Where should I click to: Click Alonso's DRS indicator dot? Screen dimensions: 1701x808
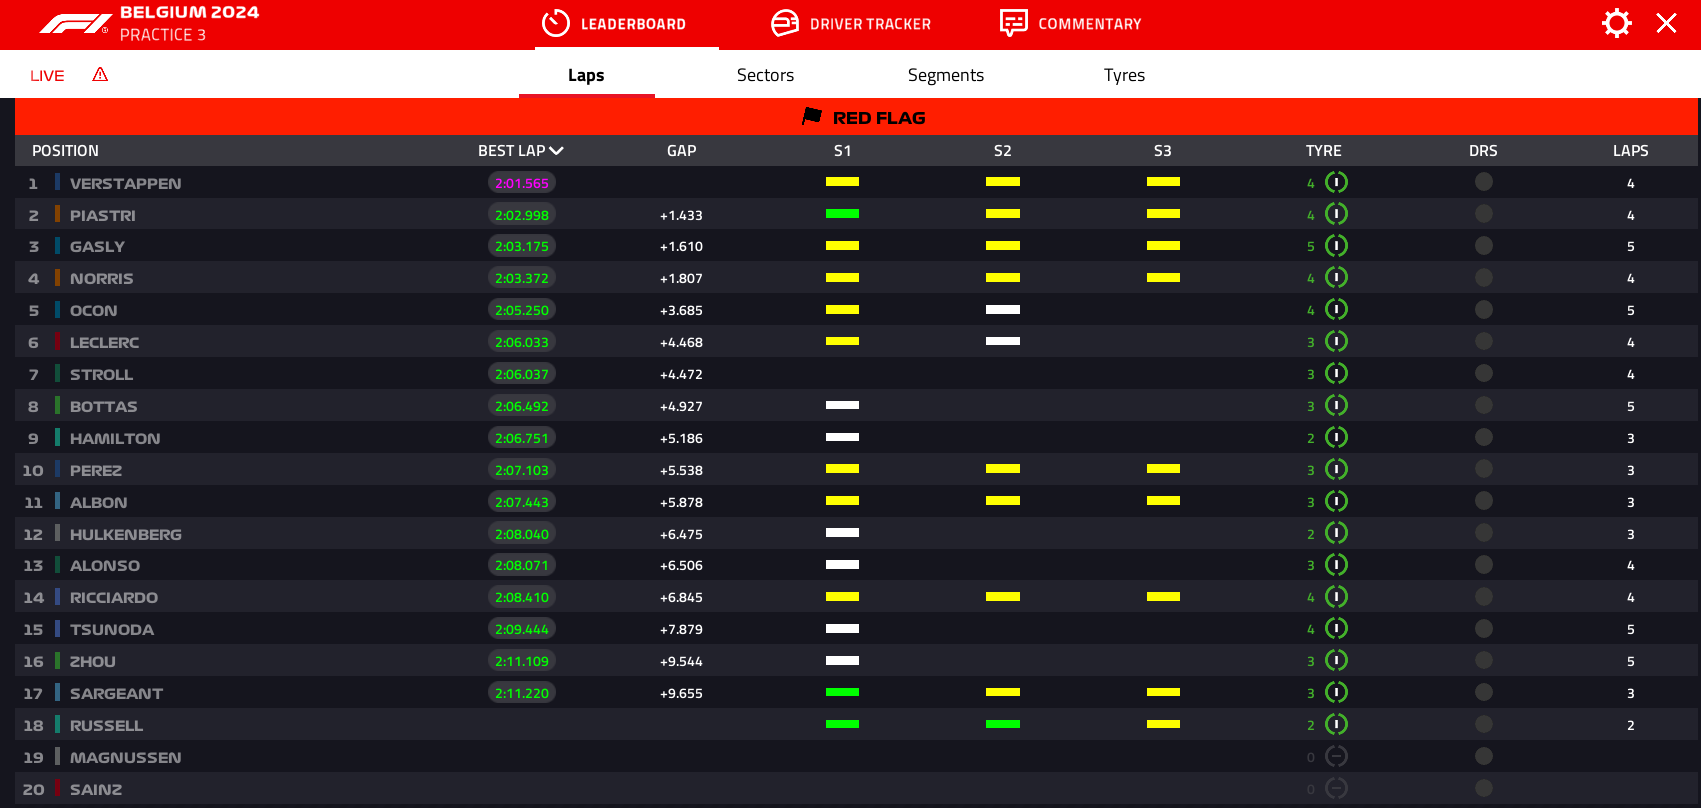point(1484,565)
